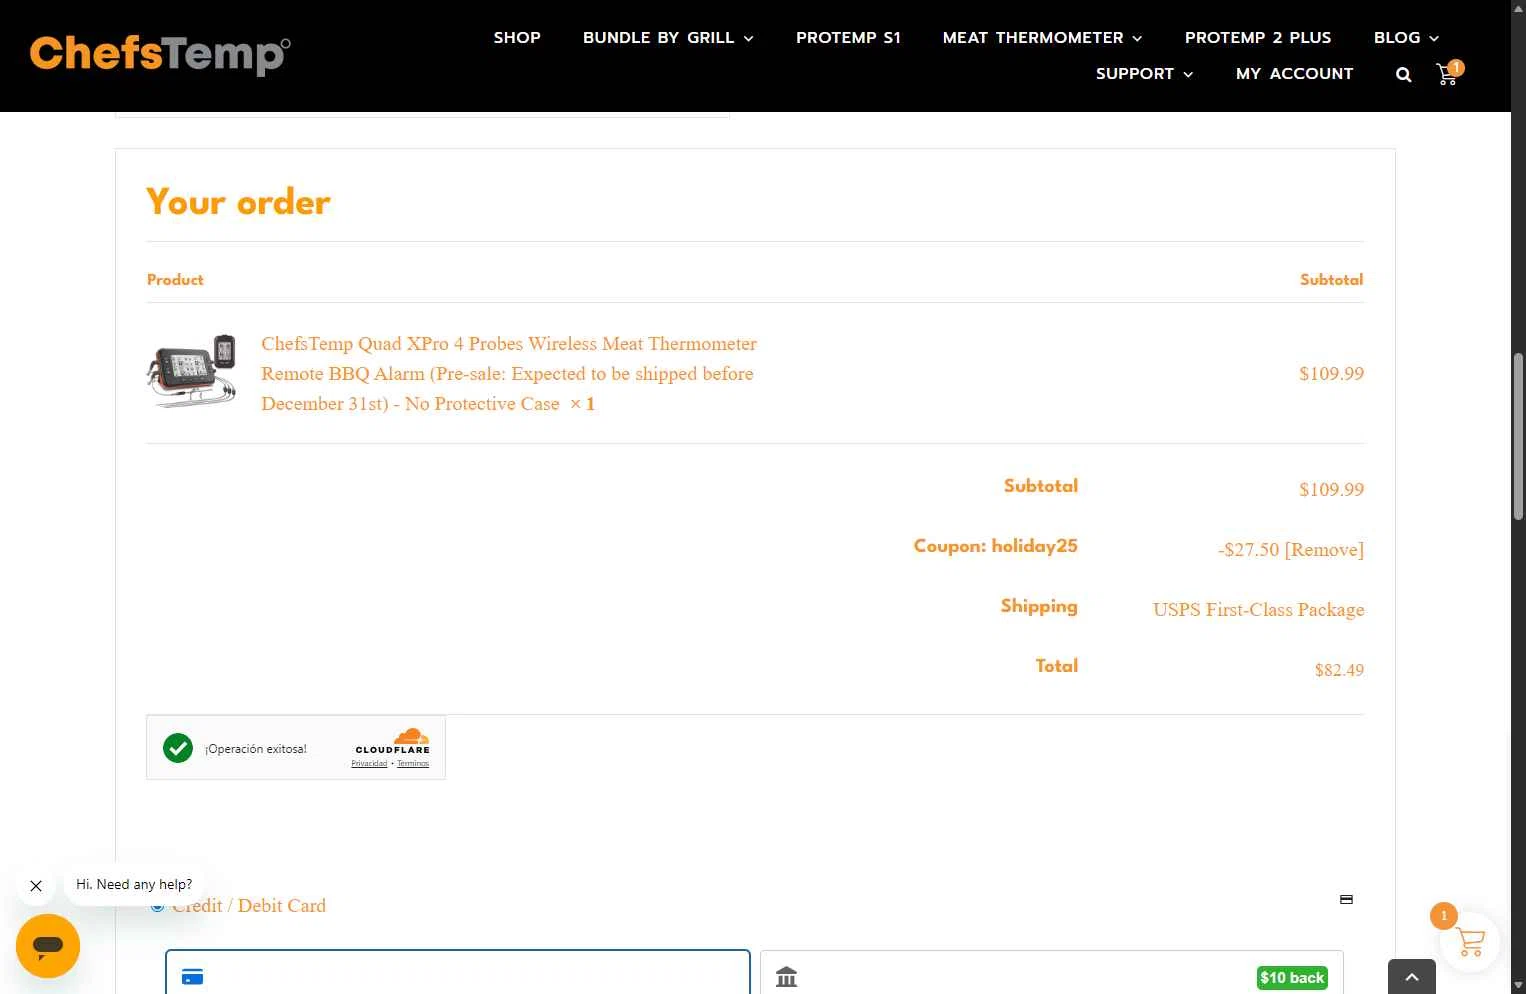This screenshot has height=994, width=1526.
Task: Remove the holiday25 coupon
Action: pos(1324,550)
